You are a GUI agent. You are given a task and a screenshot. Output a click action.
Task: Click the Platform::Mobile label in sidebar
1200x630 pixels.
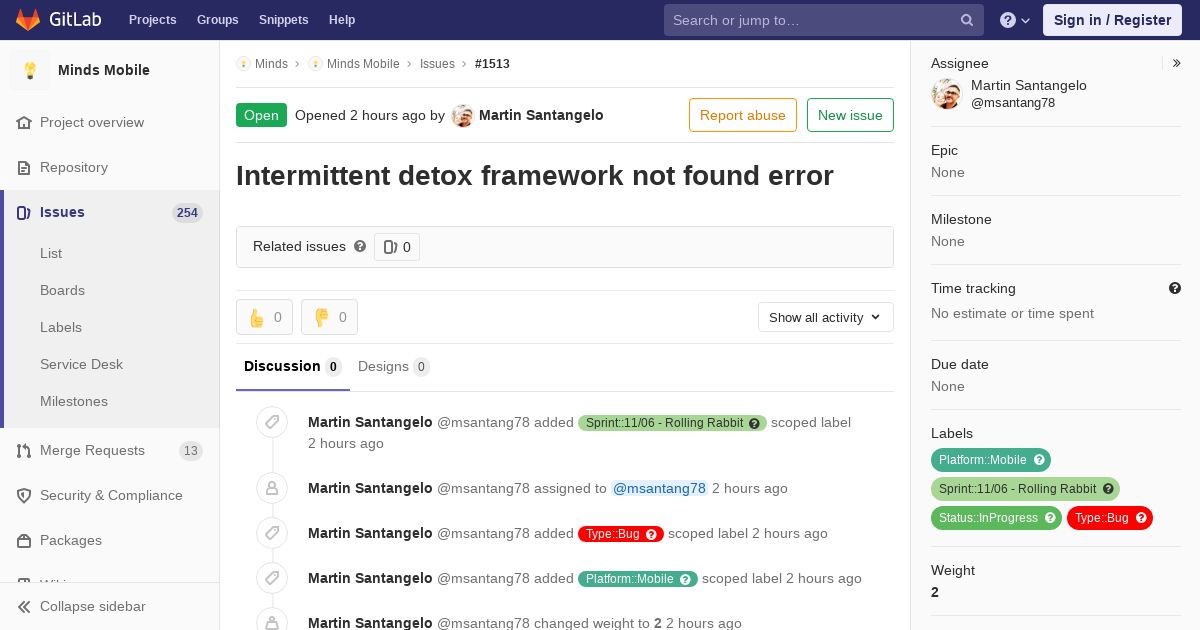991,460
